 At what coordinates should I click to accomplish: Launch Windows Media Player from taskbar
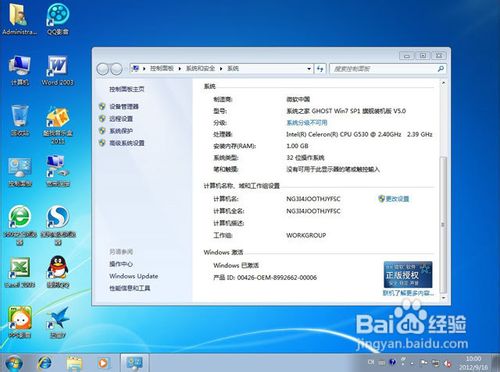103,363
